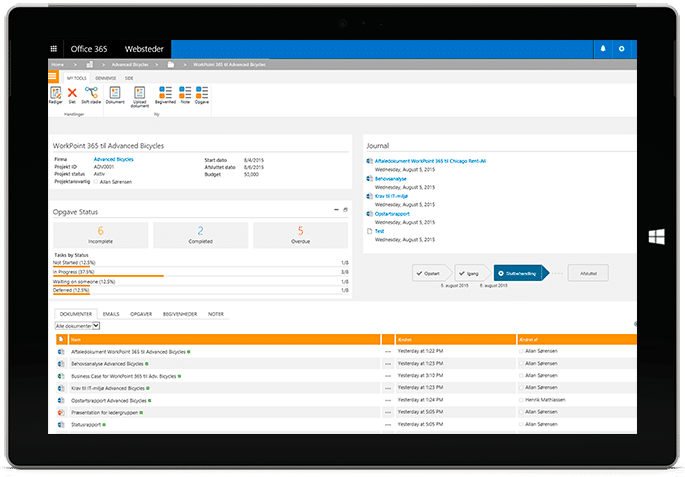685x477 pixels.
Task: Click Word icon of Aftaledokument document row
Action: point(61,352)
